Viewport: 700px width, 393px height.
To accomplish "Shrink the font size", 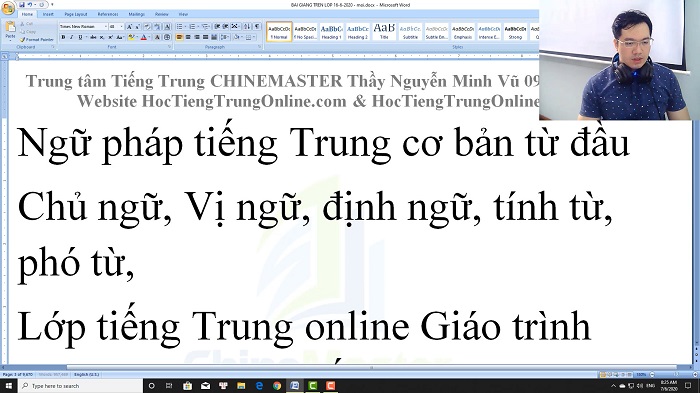I will (x=138, y=27).
